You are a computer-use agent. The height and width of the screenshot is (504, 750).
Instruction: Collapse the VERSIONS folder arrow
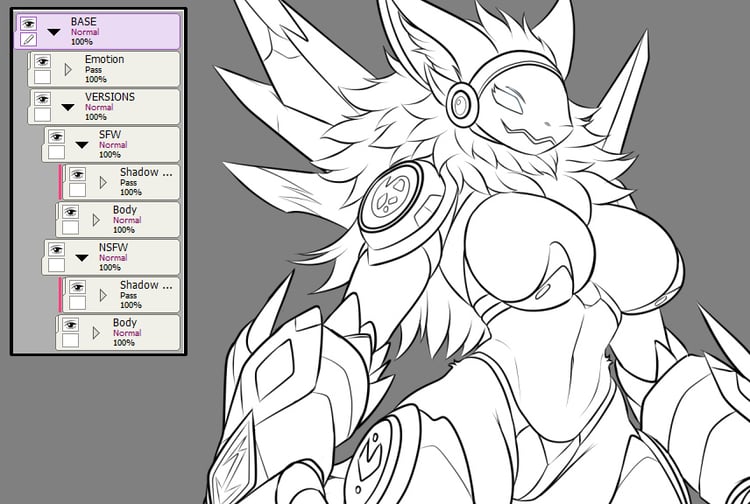pos(68,107)
